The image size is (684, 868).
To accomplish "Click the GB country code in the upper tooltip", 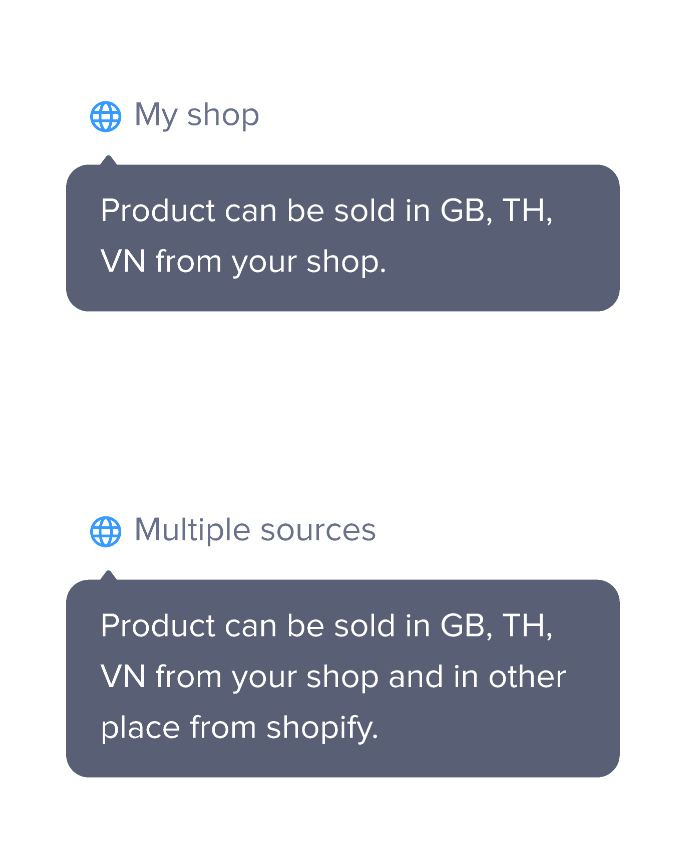I will coord(466,211).
